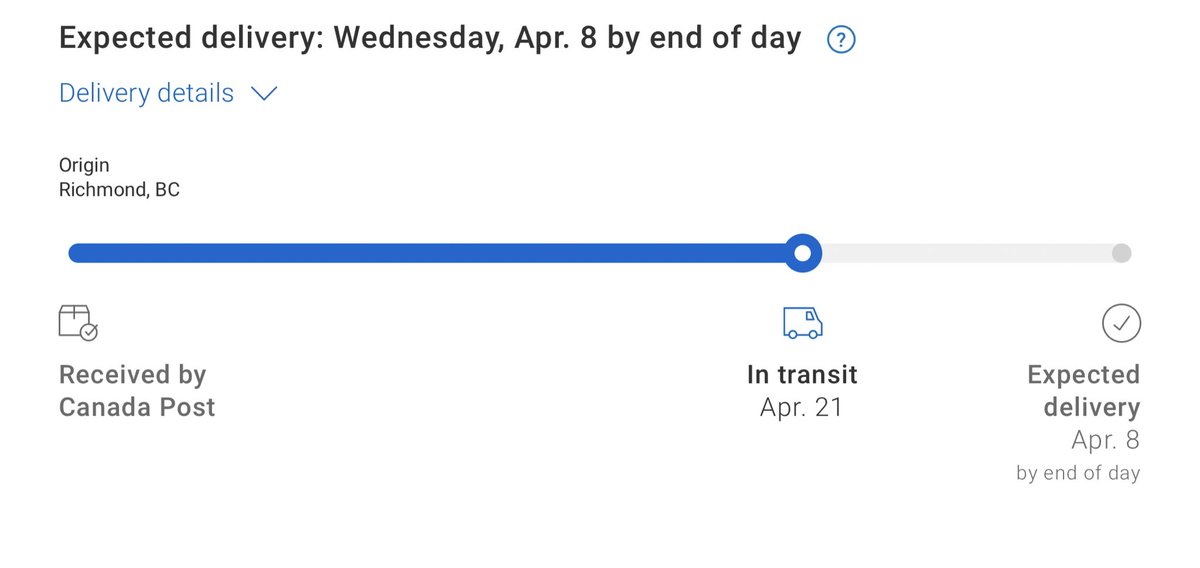Select the Expected delivery heading text

[x=430, y=39]
